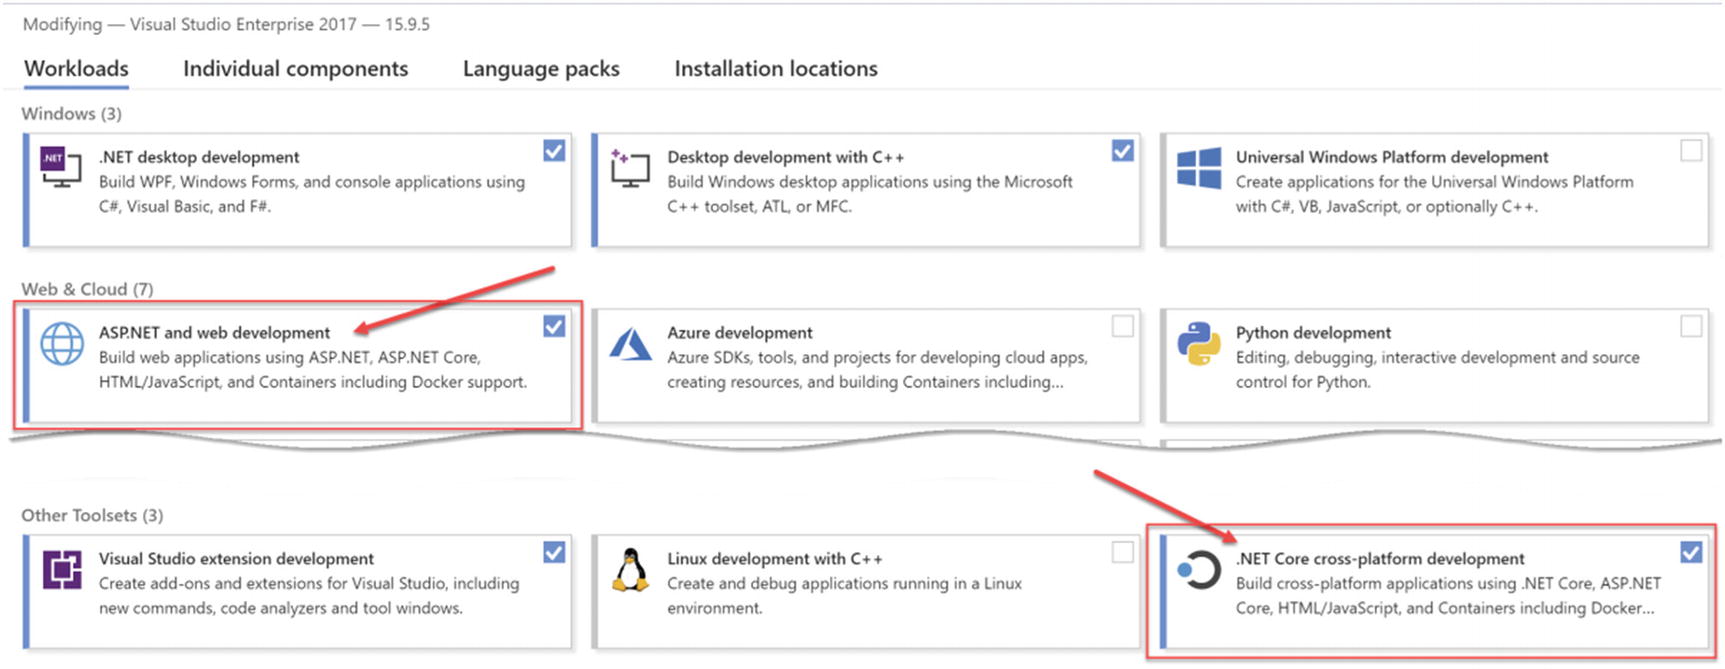
Task: Toggle .NET Core cross-platform development checkbox
Action: 1691,552
